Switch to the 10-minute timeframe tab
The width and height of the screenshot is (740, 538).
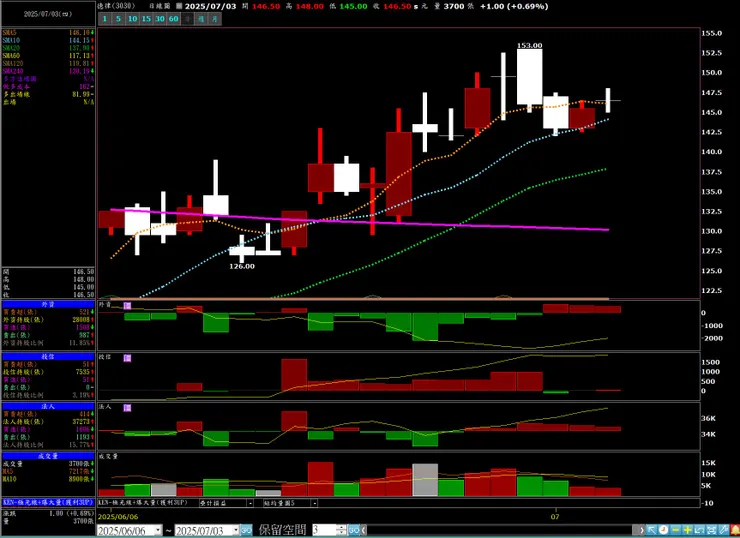coord(133,19)
